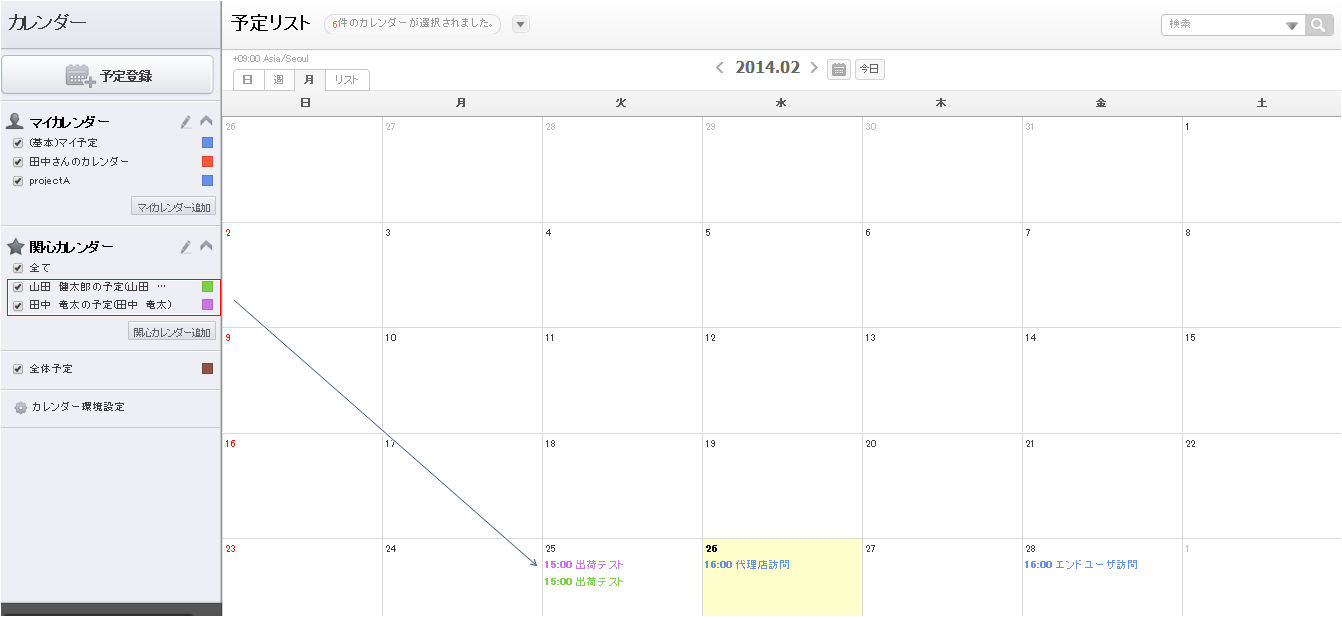The image size is (1342, 617).
Task: Jump to today with 今日 button
Action: click(870, 69)
